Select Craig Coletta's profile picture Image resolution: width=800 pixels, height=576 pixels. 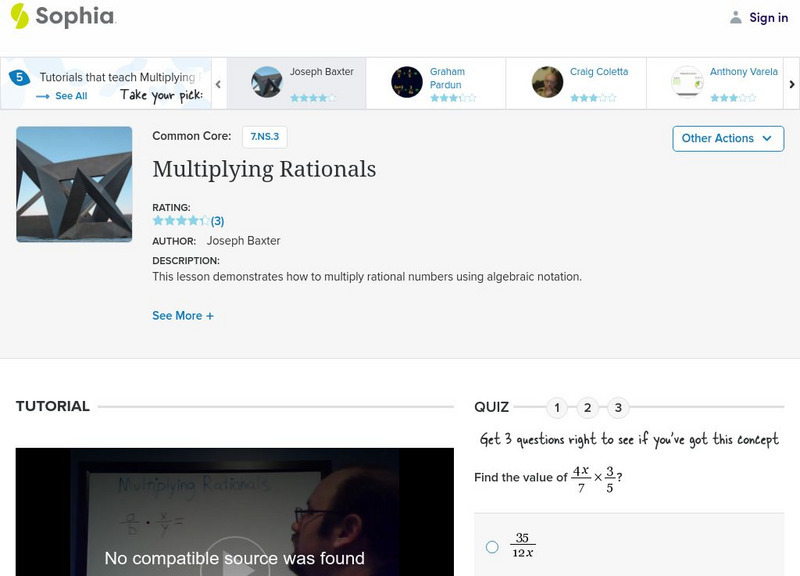tap(546, 80)
